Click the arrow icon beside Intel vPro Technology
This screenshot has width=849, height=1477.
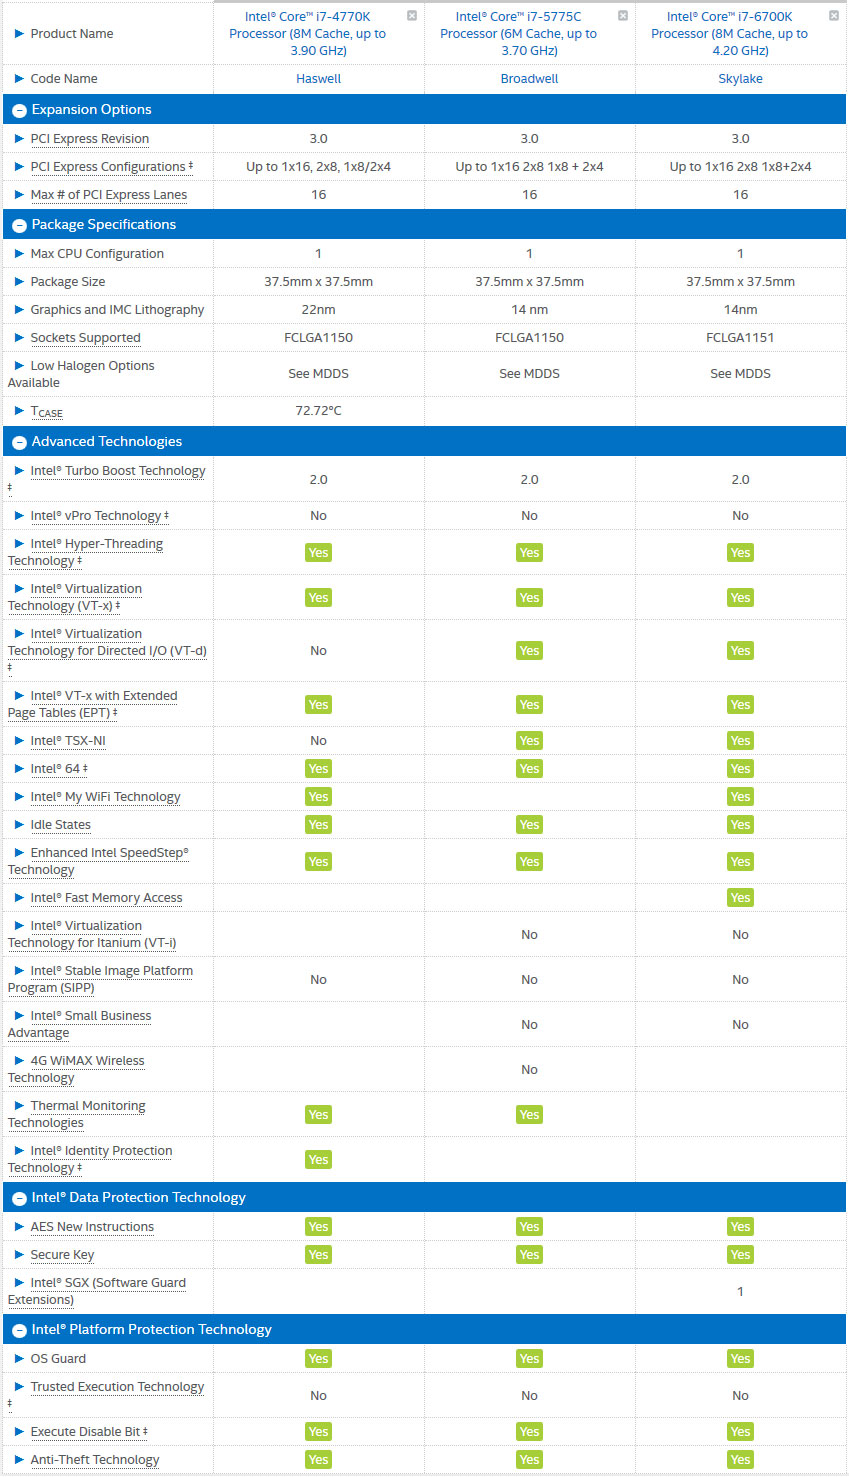[x=19, y=516]
